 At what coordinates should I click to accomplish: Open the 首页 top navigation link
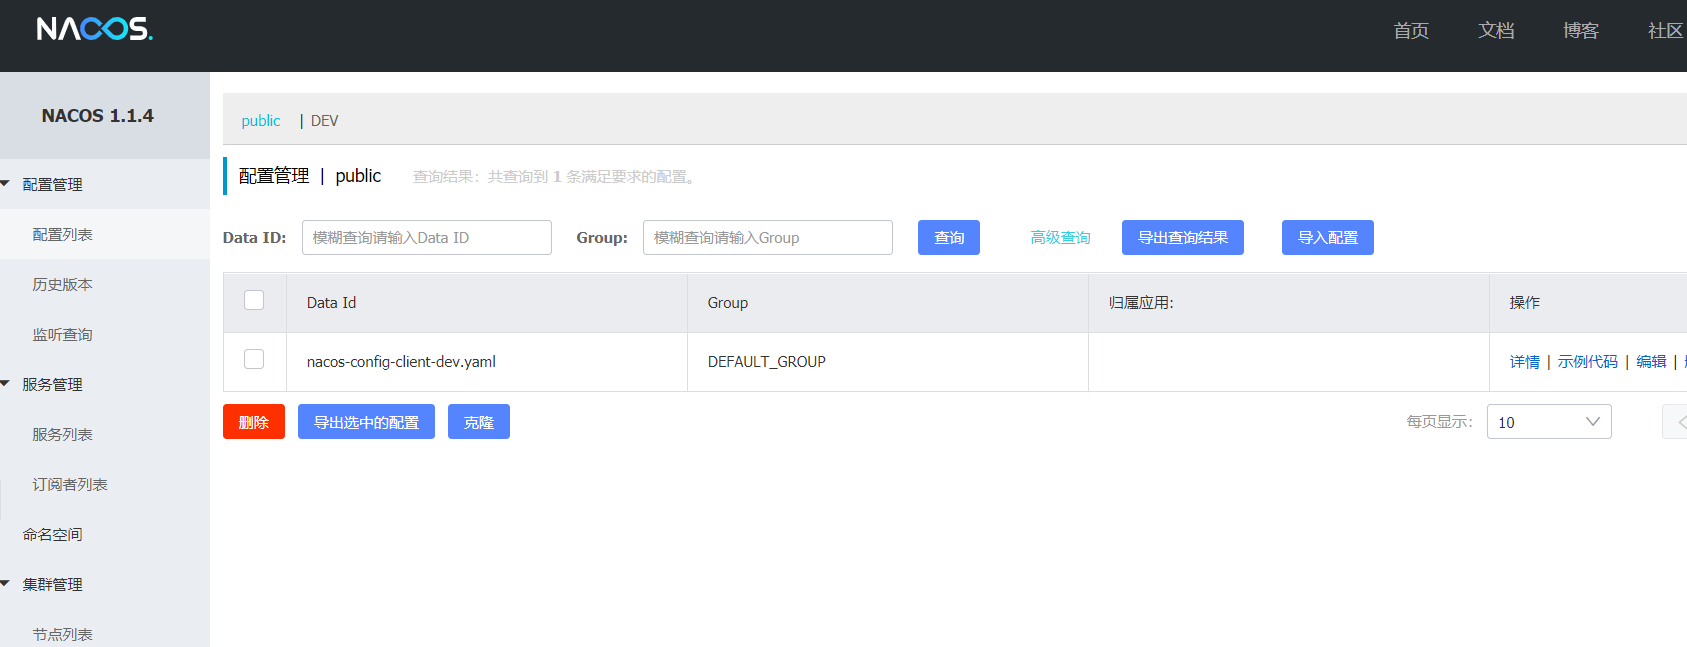coord(1411,31)
